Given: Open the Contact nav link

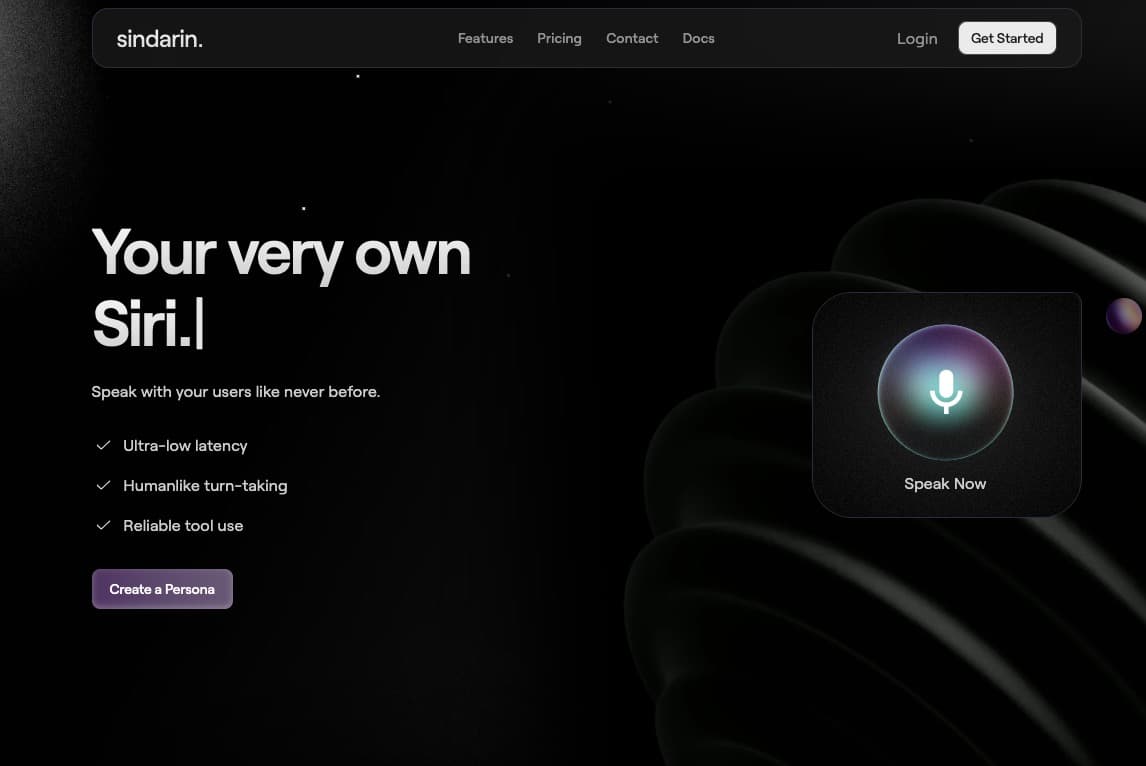Looking at the screenshot, I should pos(632,38).
